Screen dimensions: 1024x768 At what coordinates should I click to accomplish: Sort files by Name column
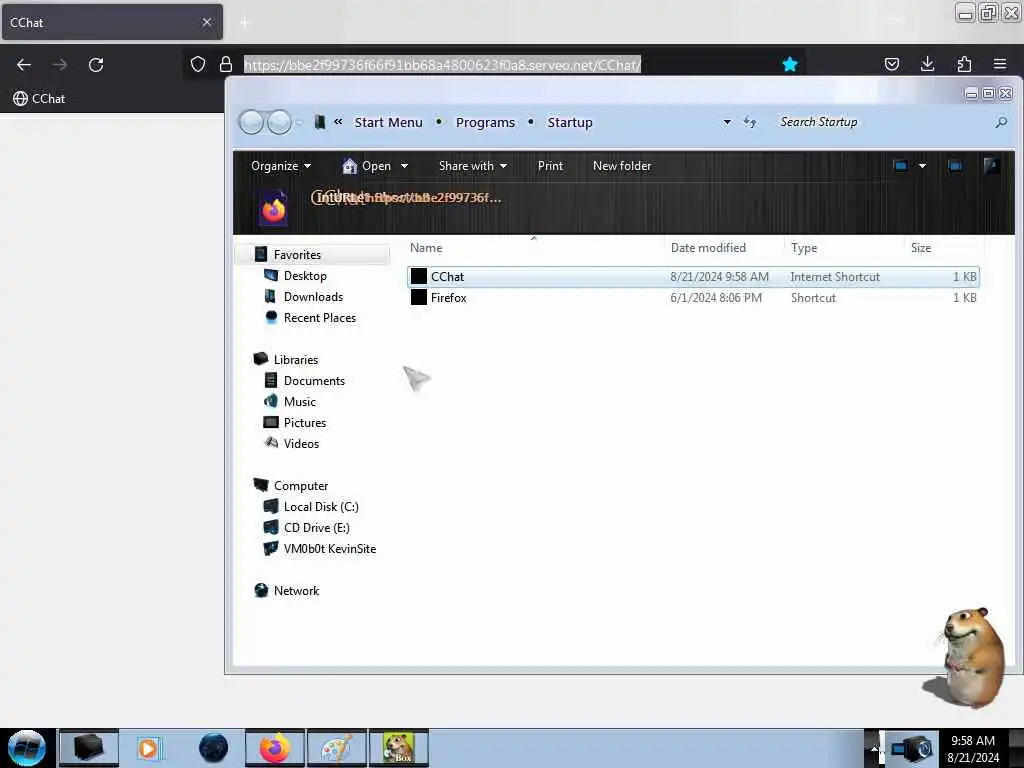[426, 248]
